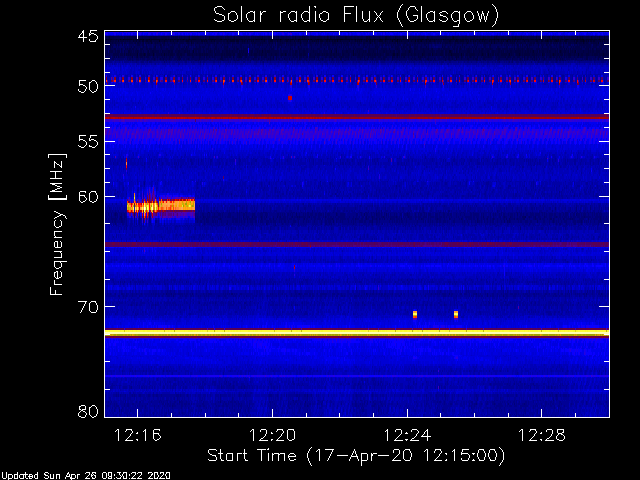Click the "Updated Sun Apr 26 09:30:22 2020" text
The height and width of the screenshot is (480, 640).
point(85,476)
